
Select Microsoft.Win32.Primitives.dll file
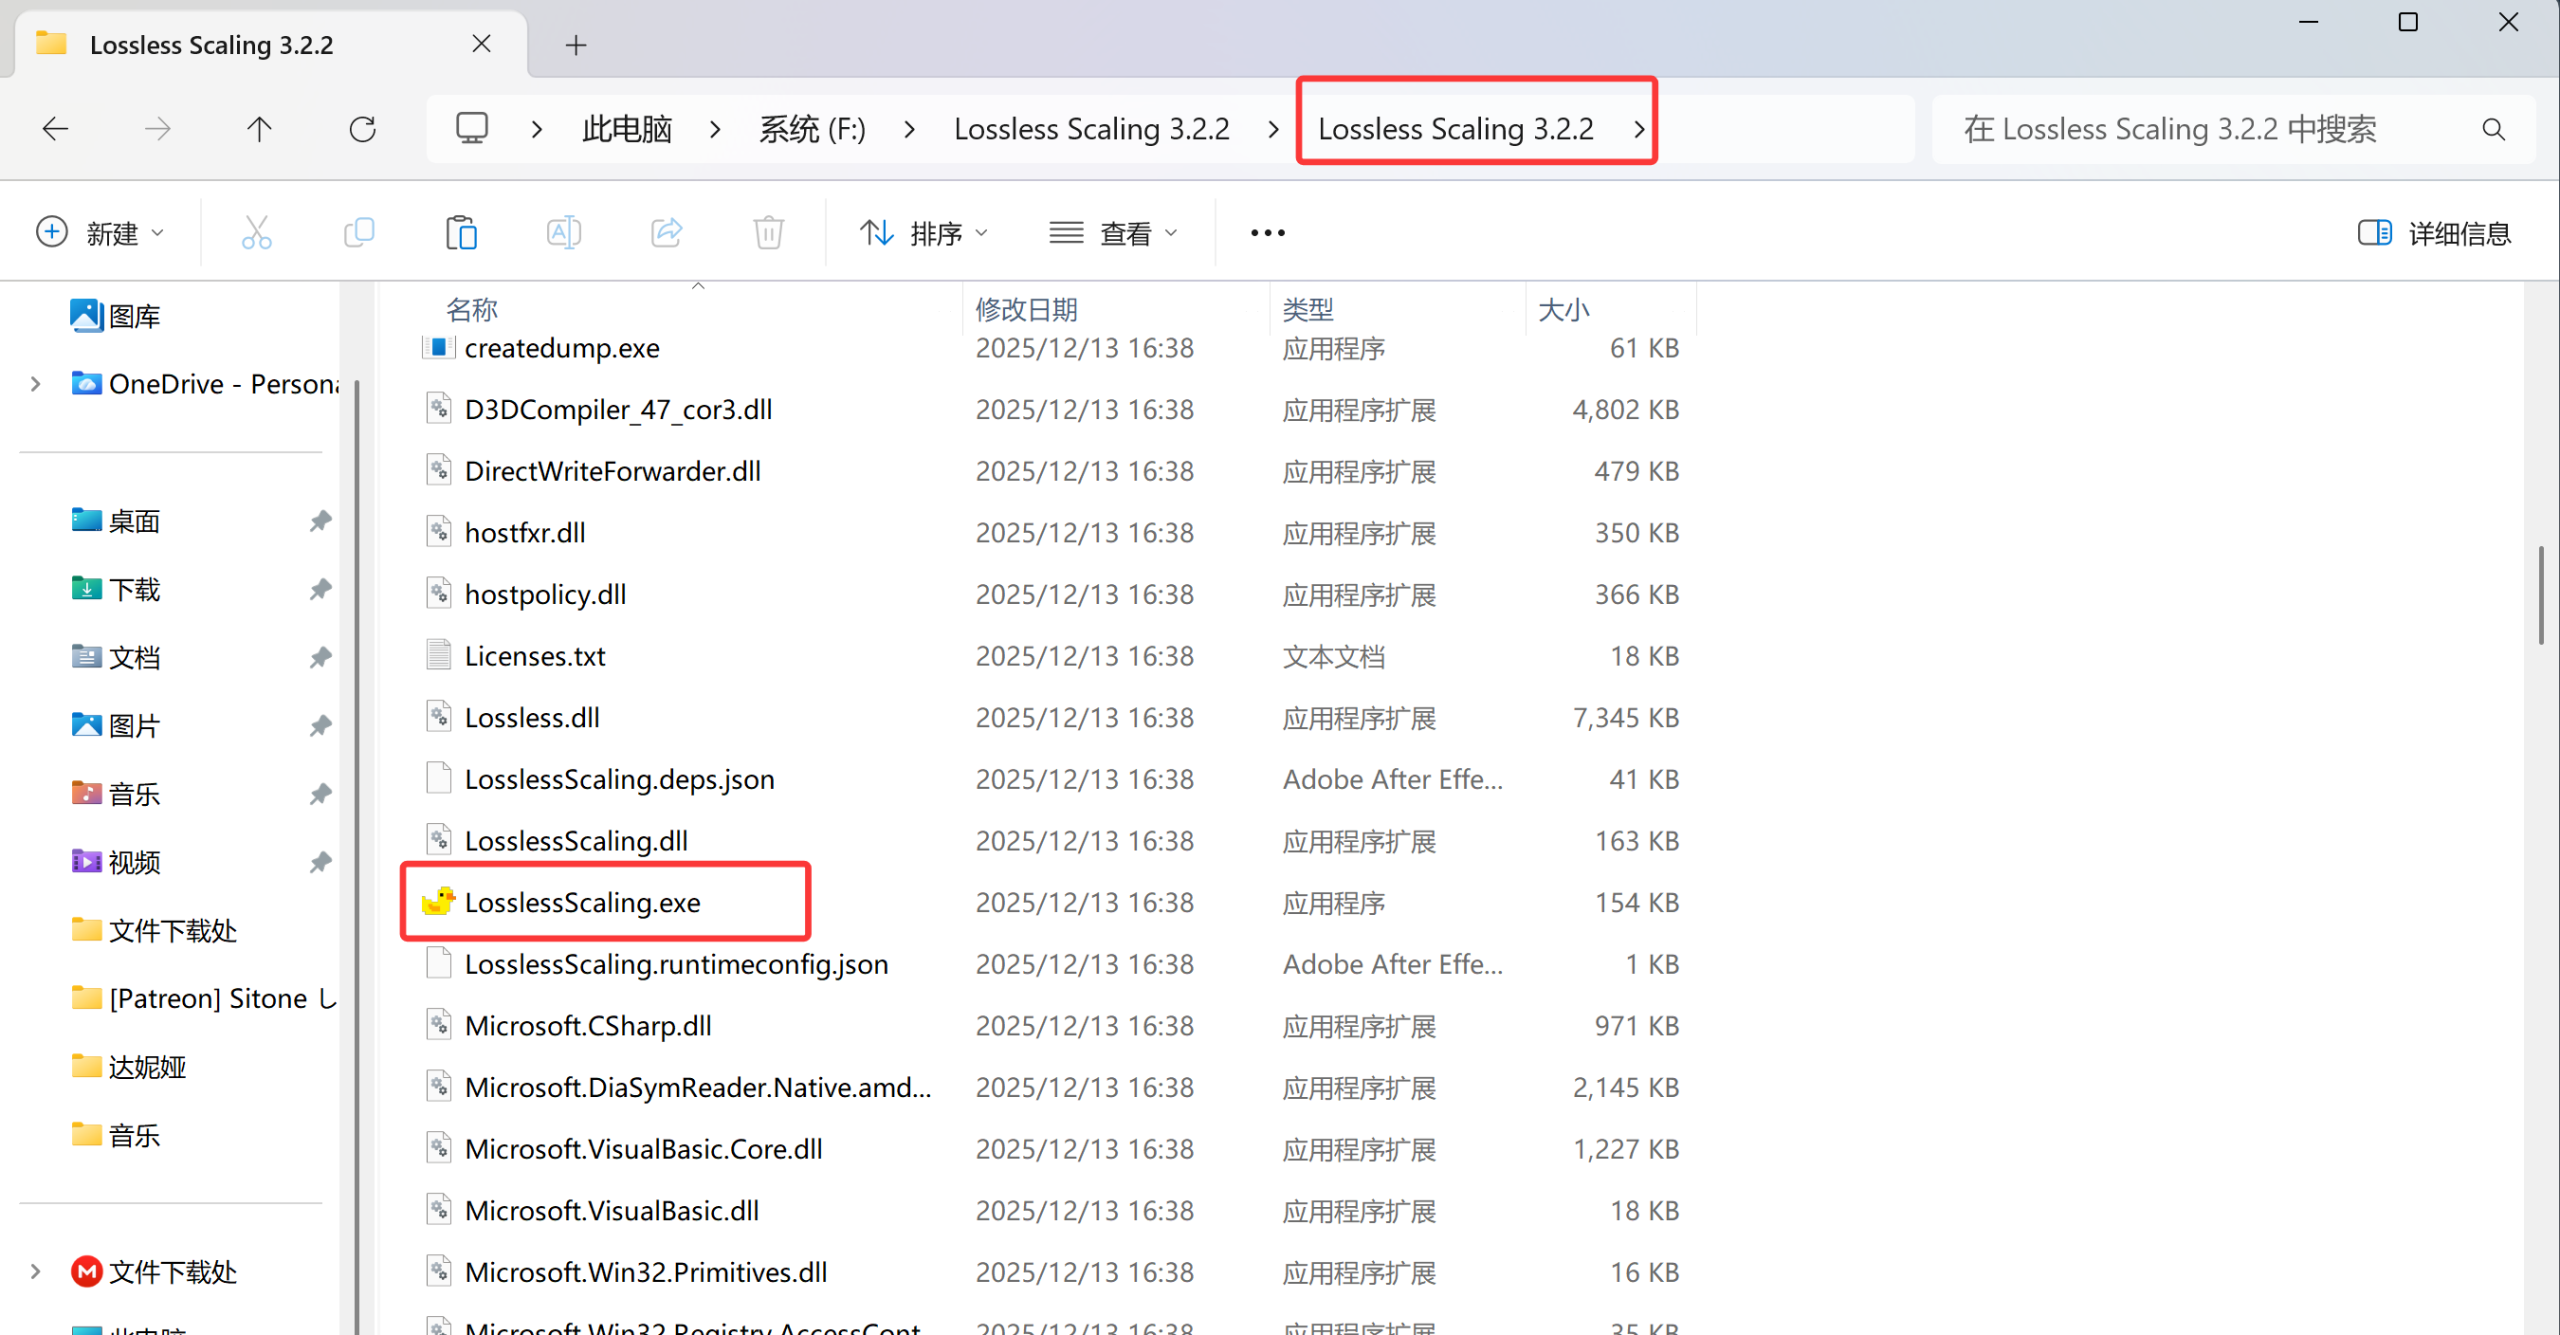pyautogui.click(x=646, y=1272)
